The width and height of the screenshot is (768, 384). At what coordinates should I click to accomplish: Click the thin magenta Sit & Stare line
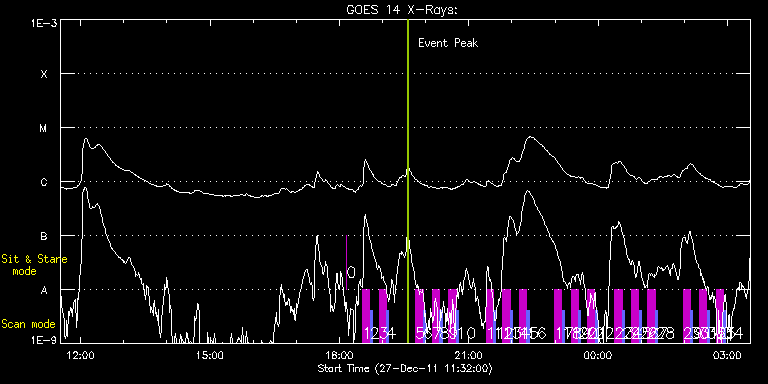pos(346,263)
